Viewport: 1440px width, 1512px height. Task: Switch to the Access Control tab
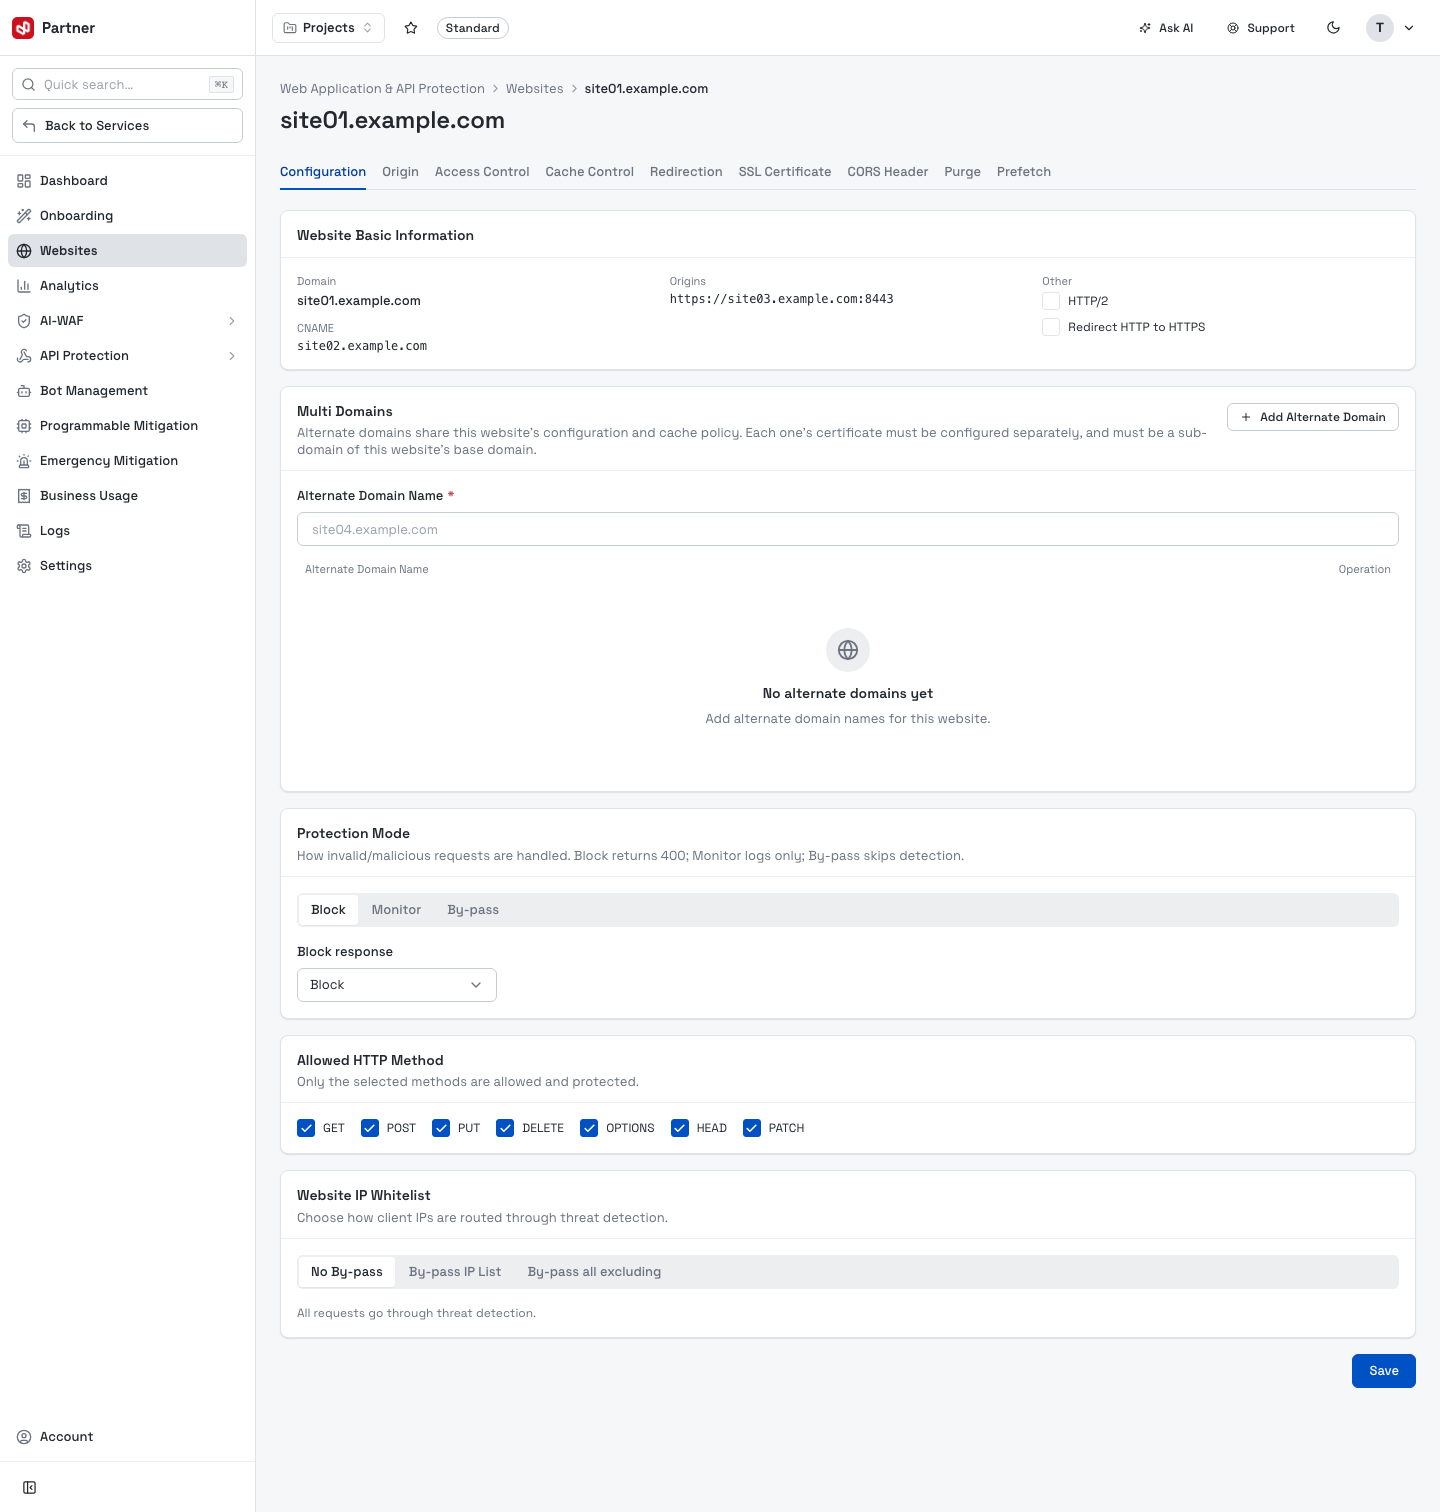click(x=482, y=172)
